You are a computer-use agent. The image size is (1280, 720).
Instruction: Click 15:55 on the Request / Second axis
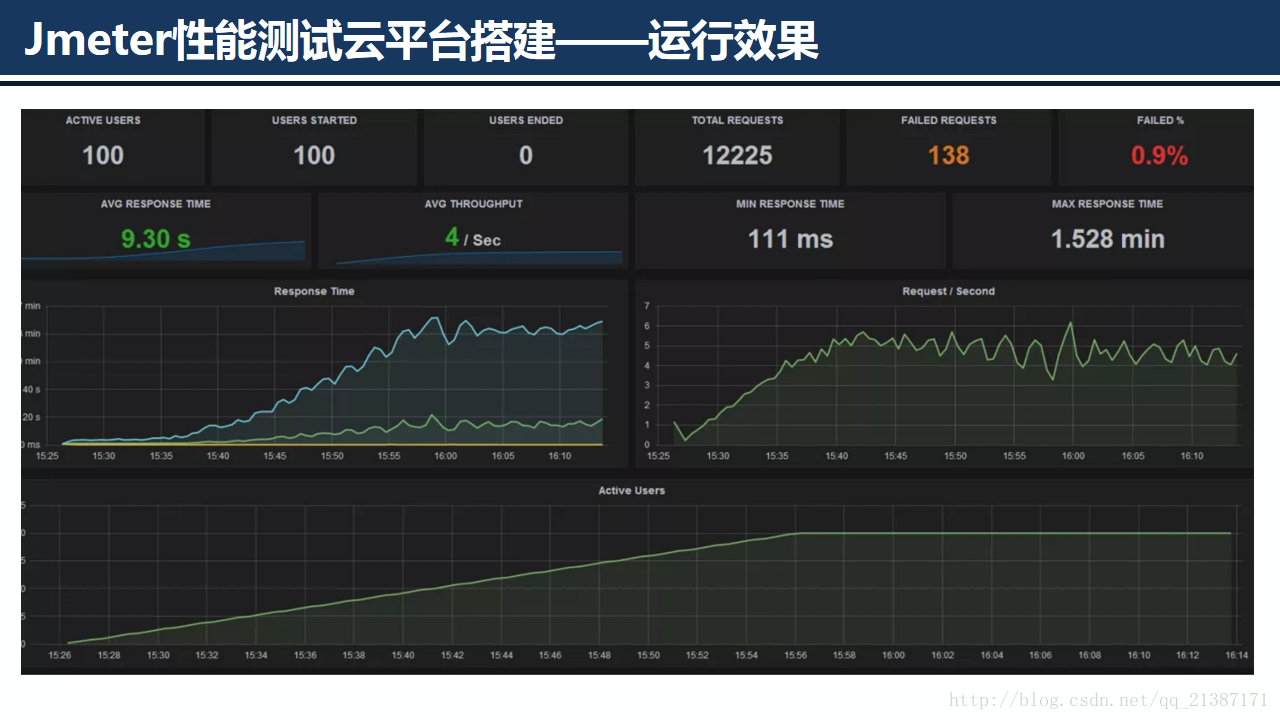[1014, 456]
